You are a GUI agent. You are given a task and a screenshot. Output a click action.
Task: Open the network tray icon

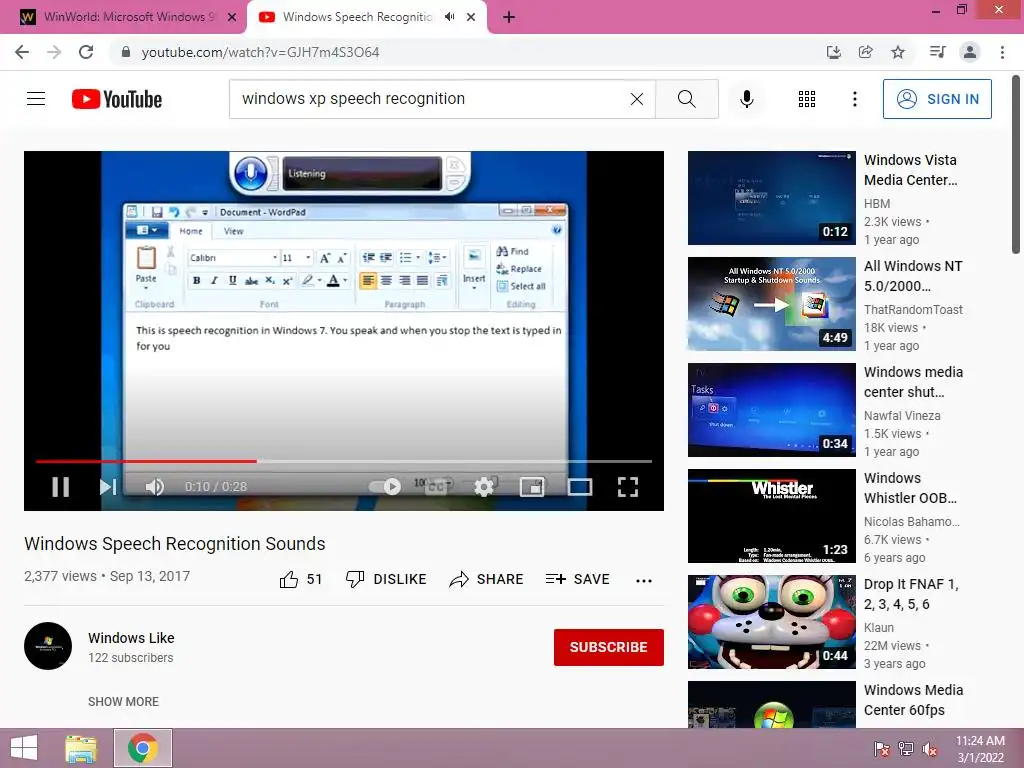click(906, 748)
